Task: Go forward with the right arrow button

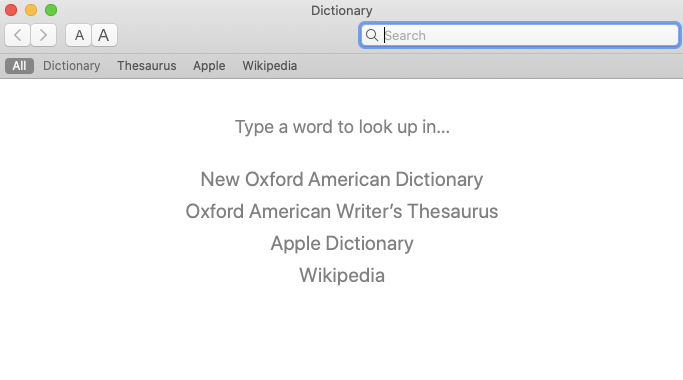Action: coord(43,35)
